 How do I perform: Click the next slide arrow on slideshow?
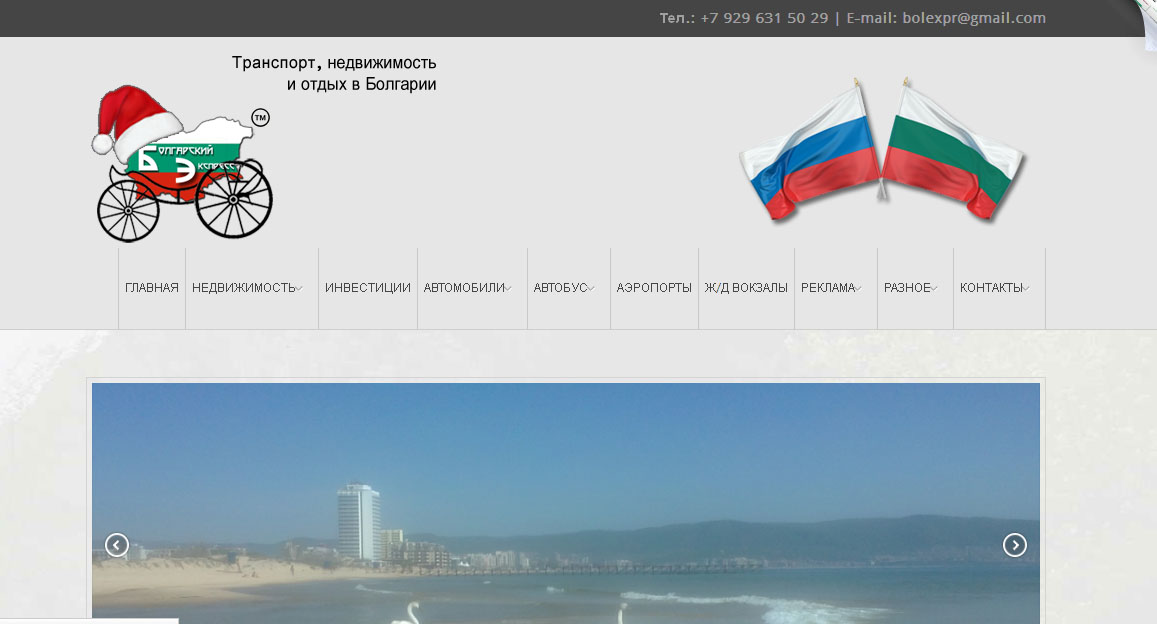pyautogui.click(x=1015, y=545)
